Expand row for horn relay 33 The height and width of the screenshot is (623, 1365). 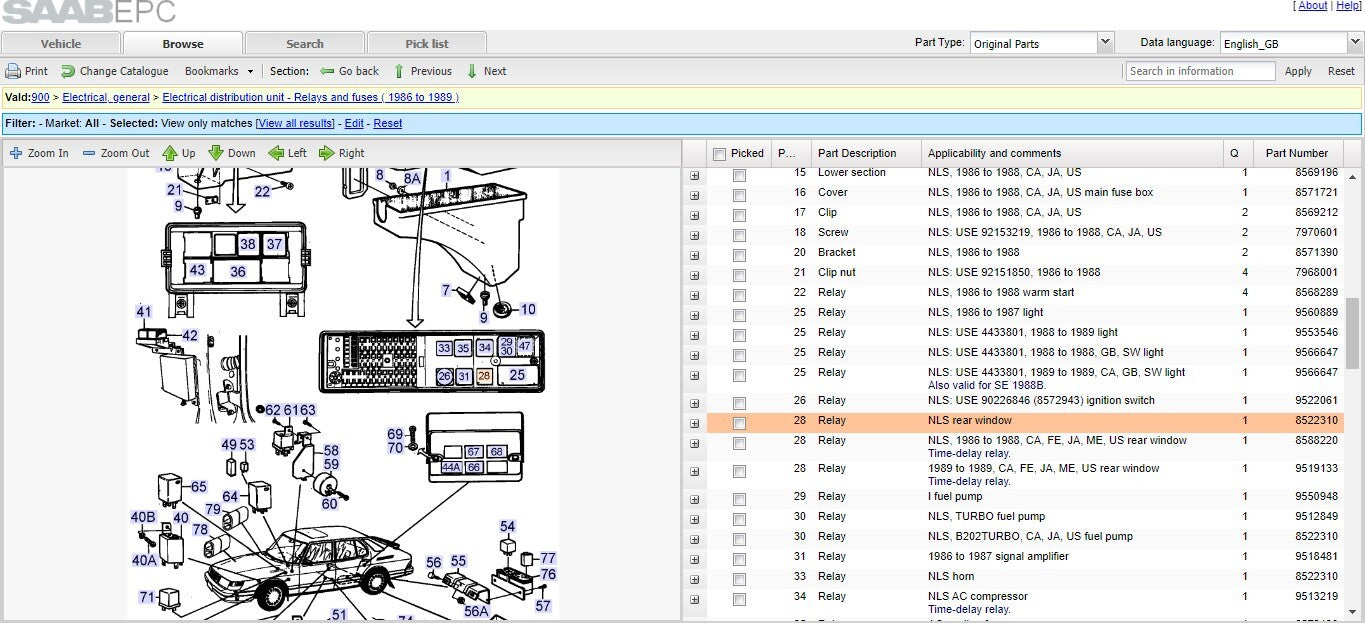pyautogui.click(x=694, y=577)
